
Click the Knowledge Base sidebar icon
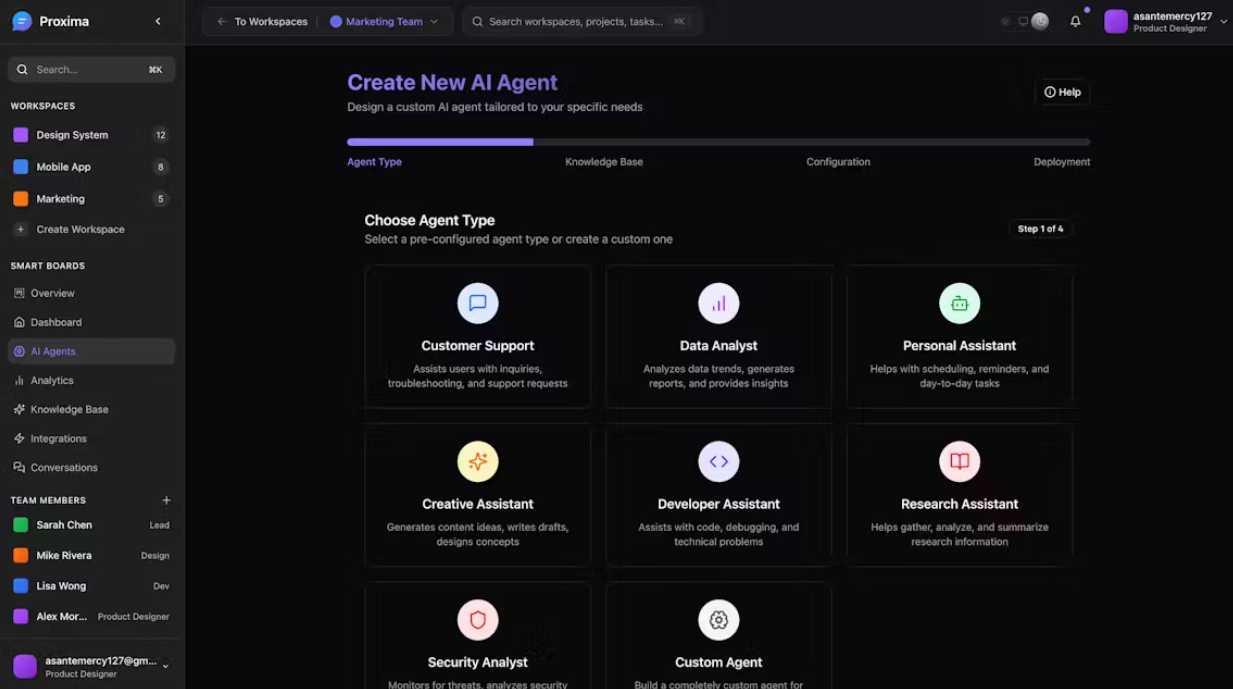click(x=19, y=409)
